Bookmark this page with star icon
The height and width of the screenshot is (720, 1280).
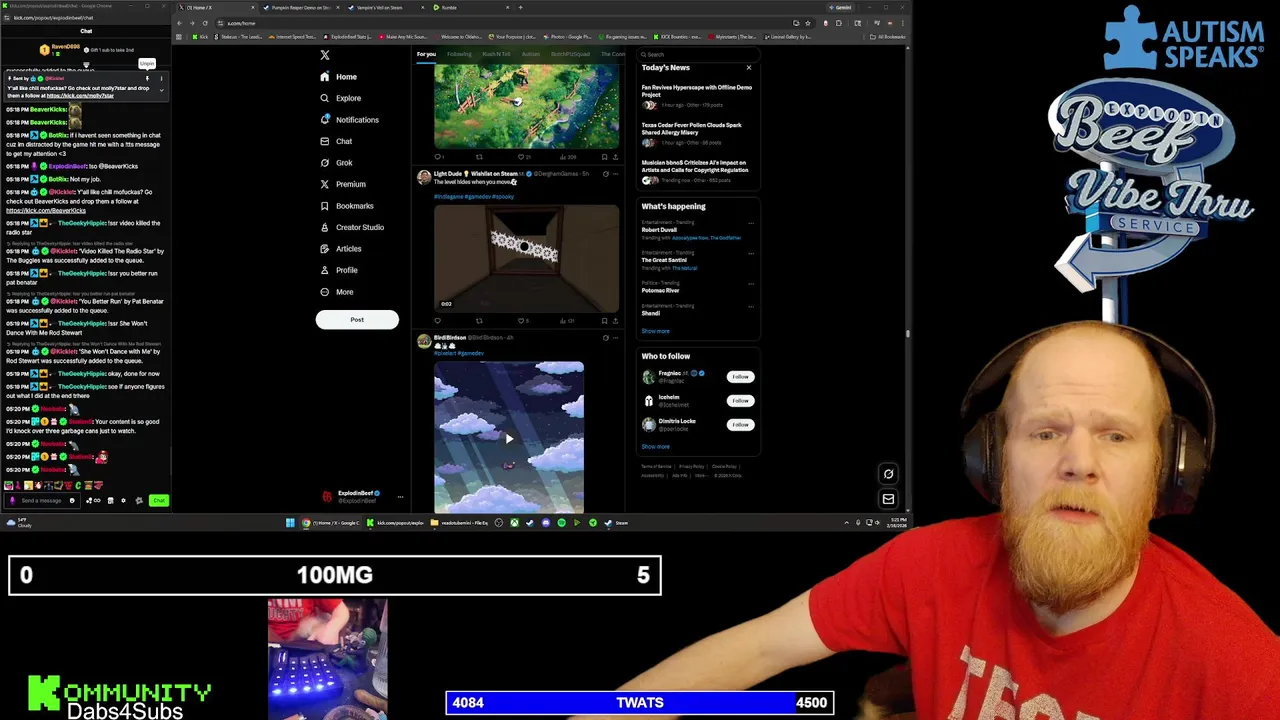click(x=810, y=23)
